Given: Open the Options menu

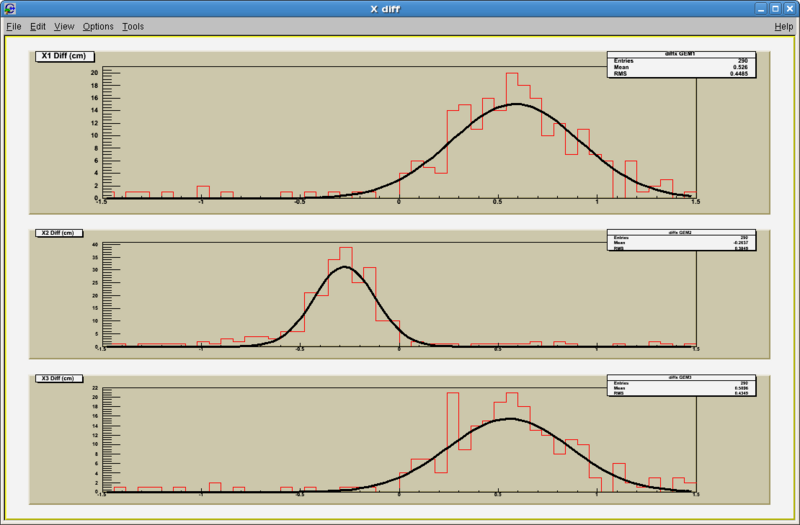Looking at the screenshot, I should pos(98,27).
